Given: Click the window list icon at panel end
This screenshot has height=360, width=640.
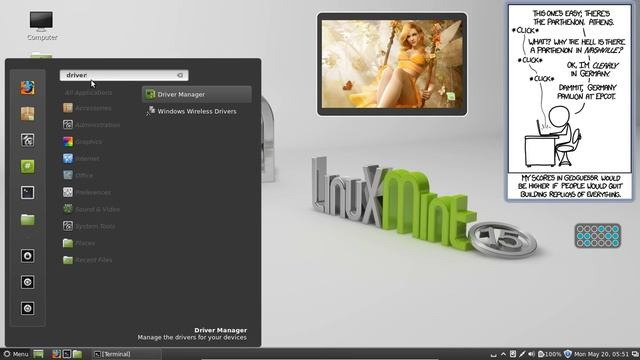Looking at the screenshot, I should click(635, 354).
